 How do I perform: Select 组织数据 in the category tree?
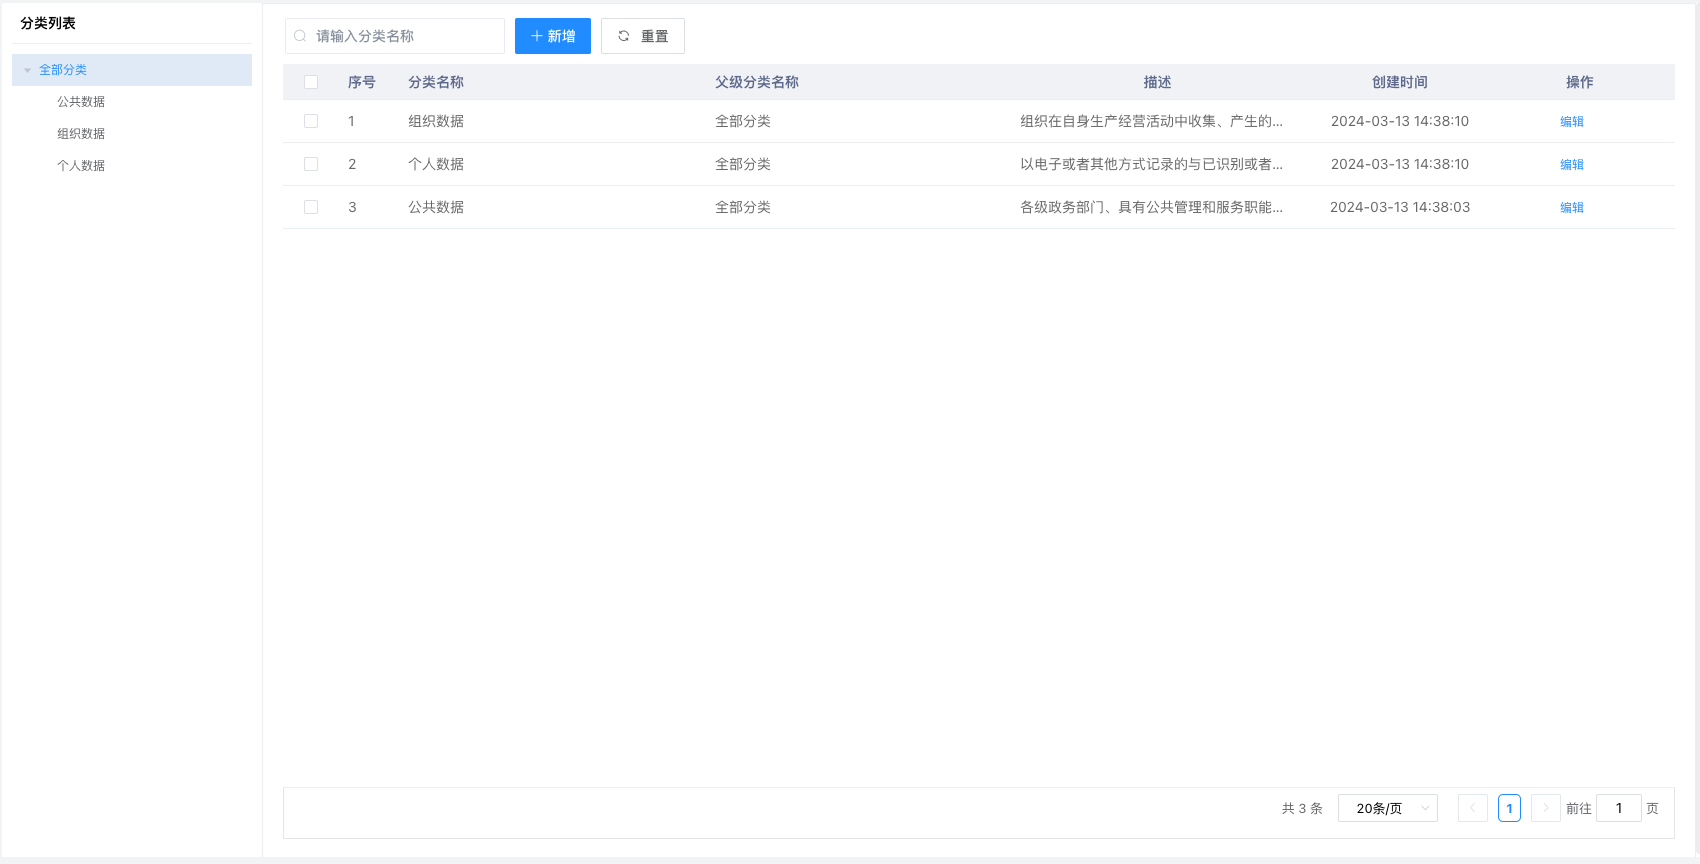pyautogui.click(x=81, y=134)
